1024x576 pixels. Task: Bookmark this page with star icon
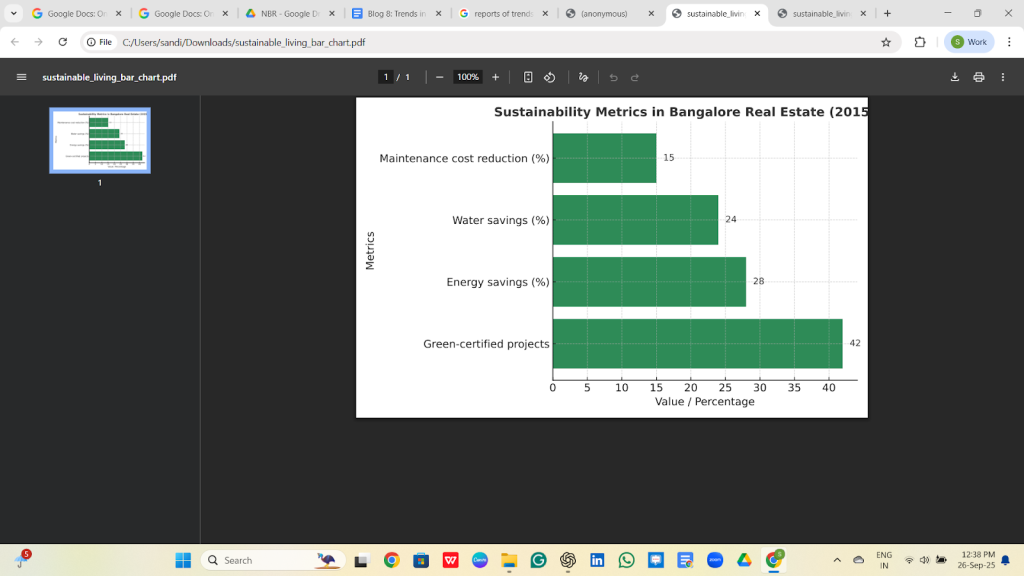[x=886, y=42]
